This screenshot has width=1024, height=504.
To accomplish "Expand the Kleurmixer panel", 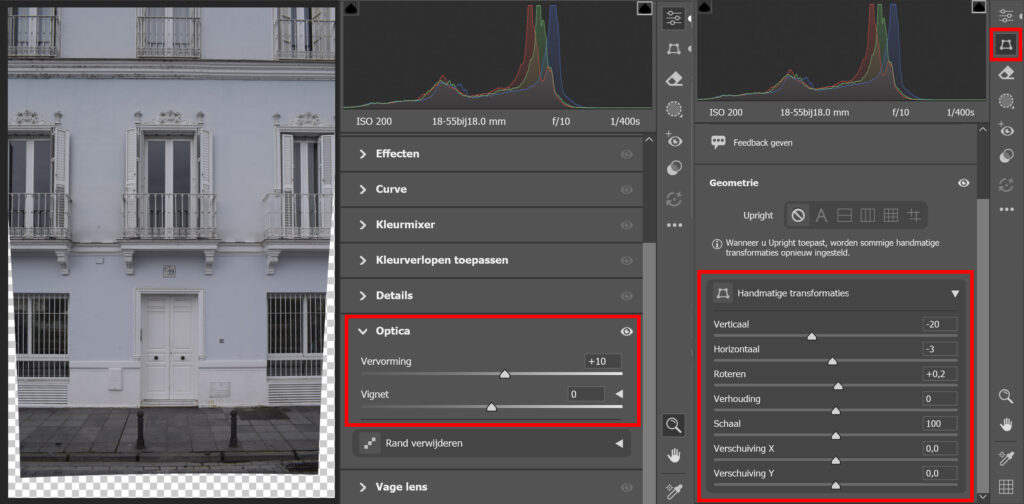I will pyautogui.click(x=405, y=225).
